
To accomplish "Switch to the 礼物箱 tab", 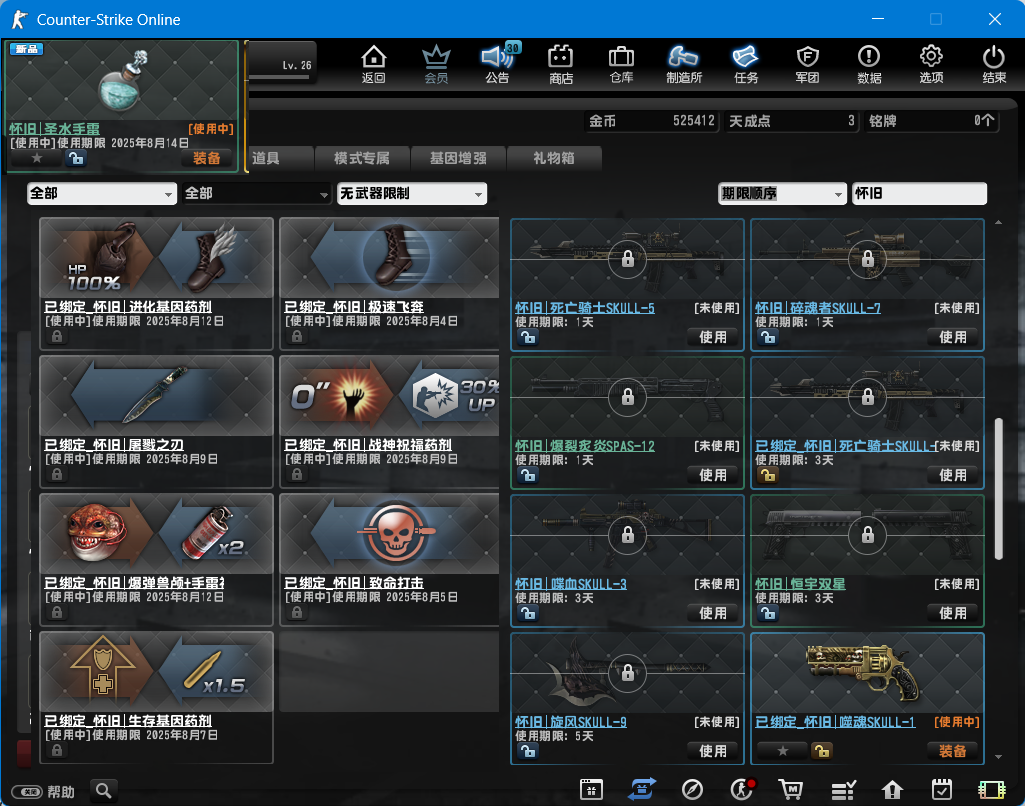I will pyautogui.click(x=554, y=158).
